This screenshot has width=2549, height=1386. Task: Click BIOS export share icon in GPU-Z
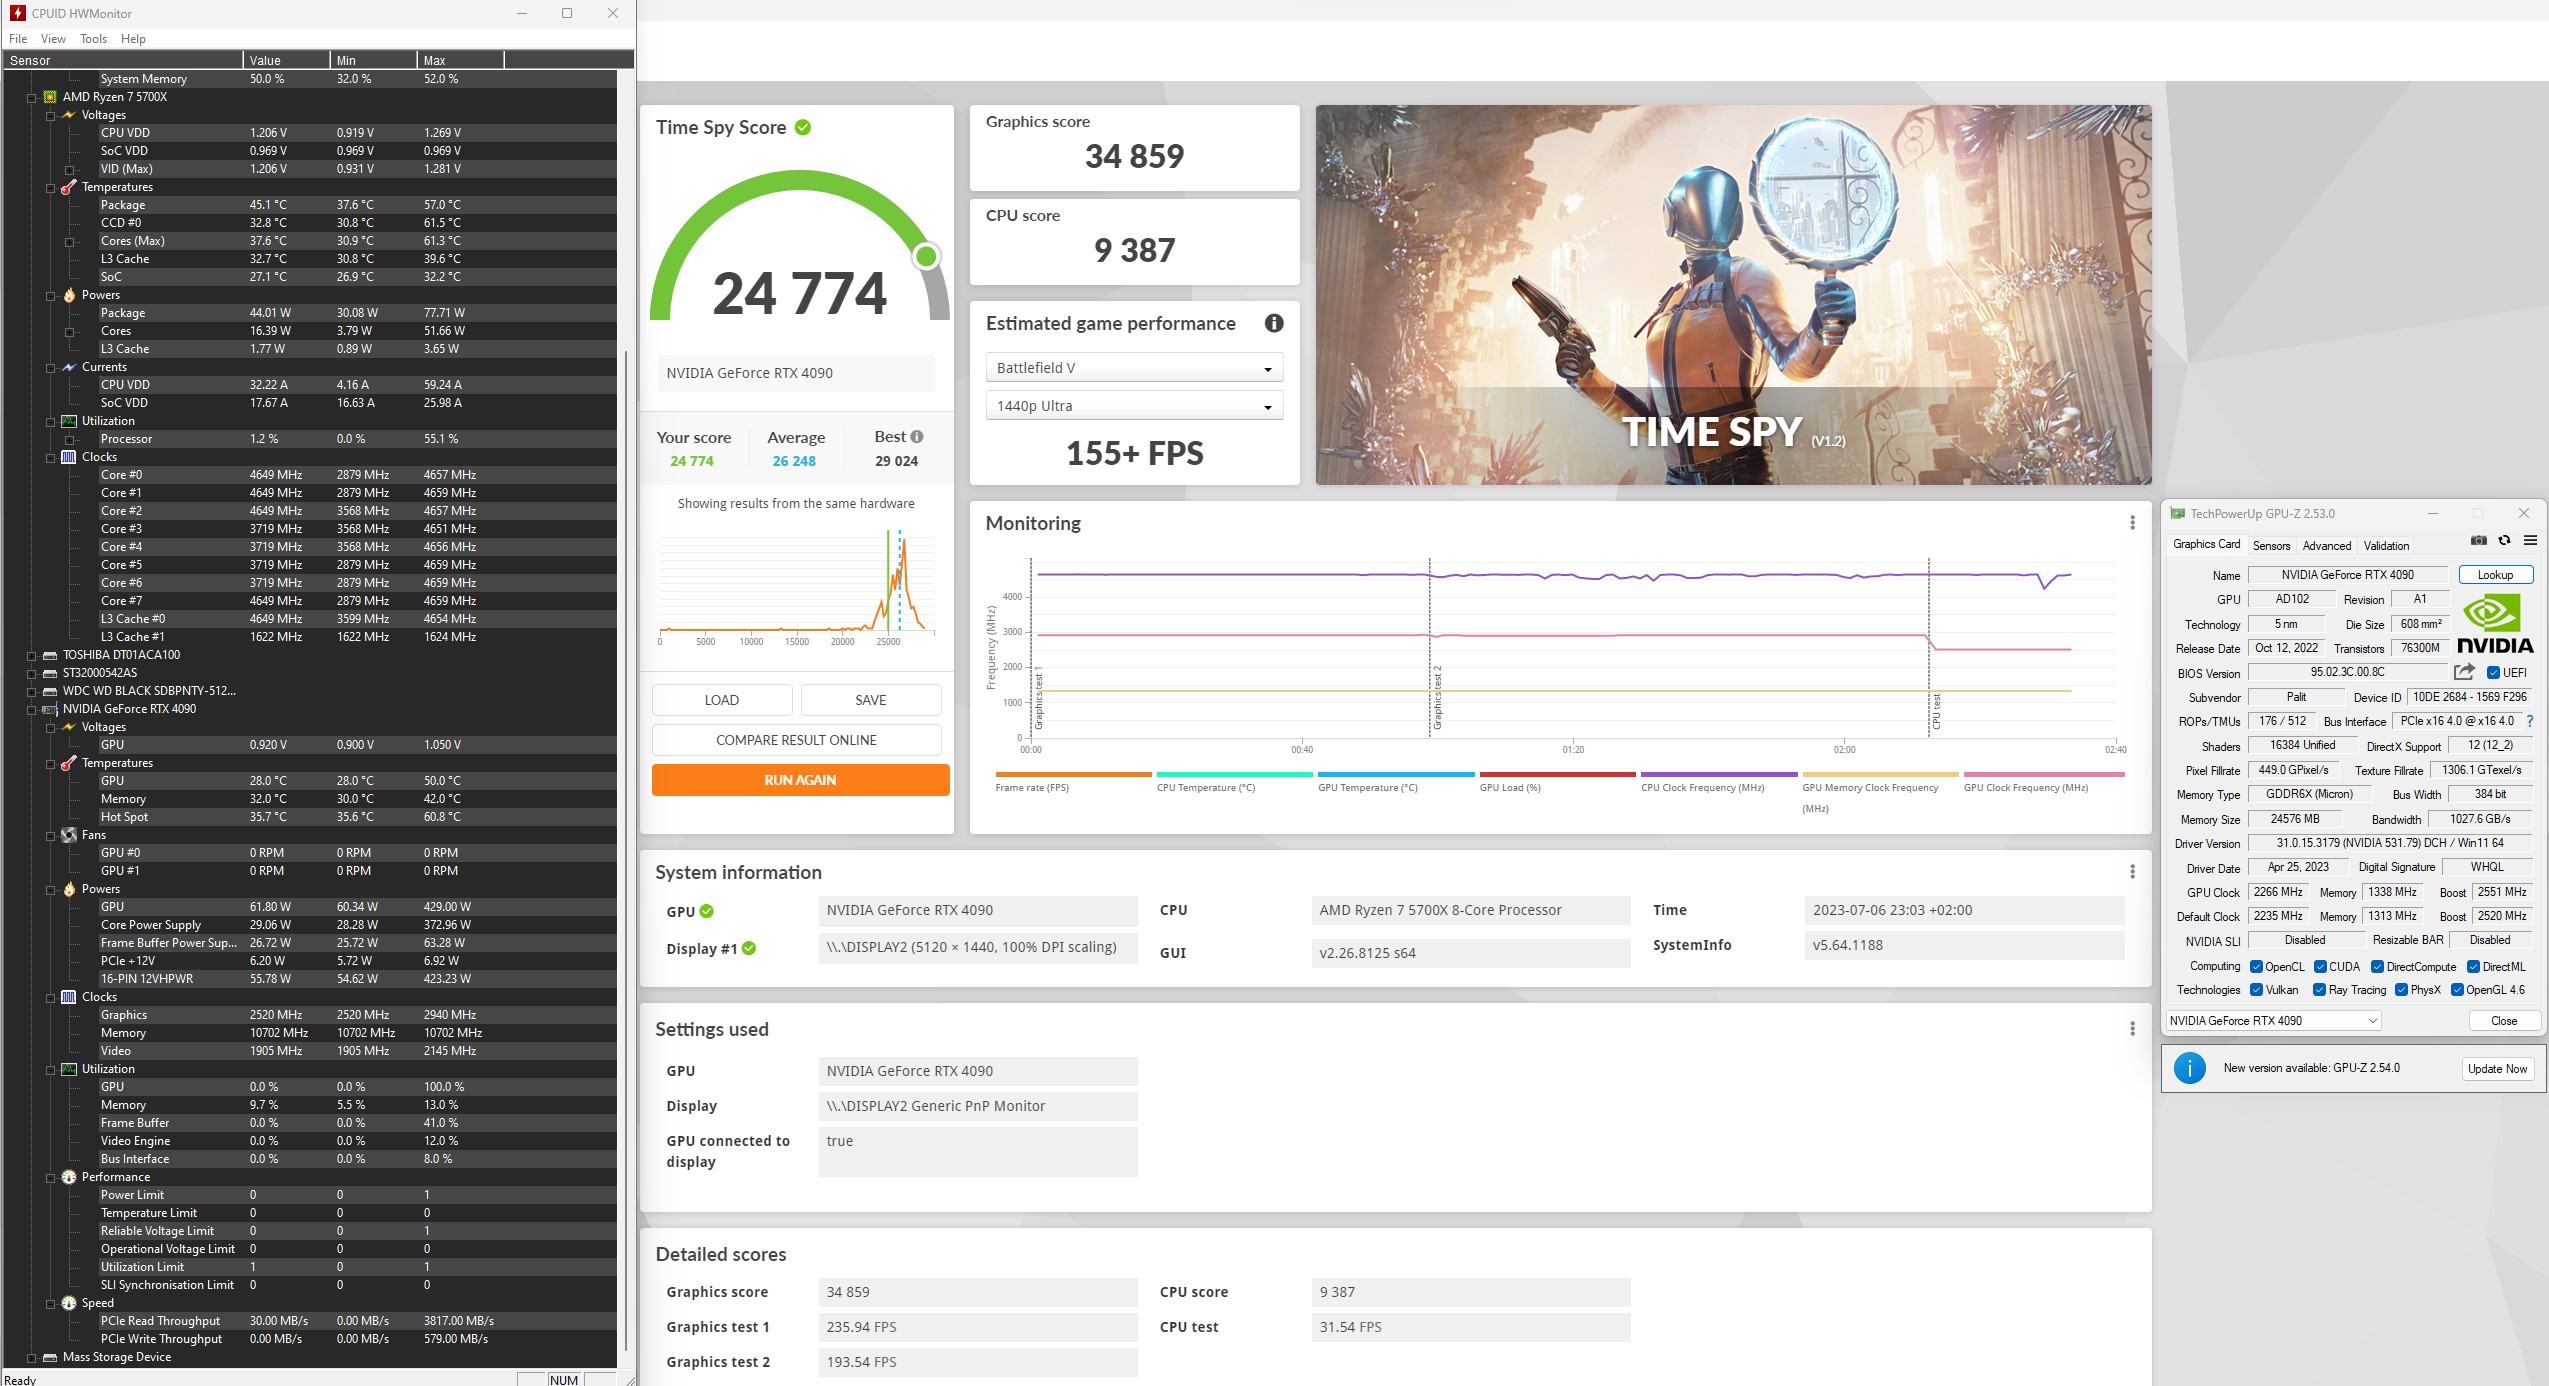tap(2463, 672)
